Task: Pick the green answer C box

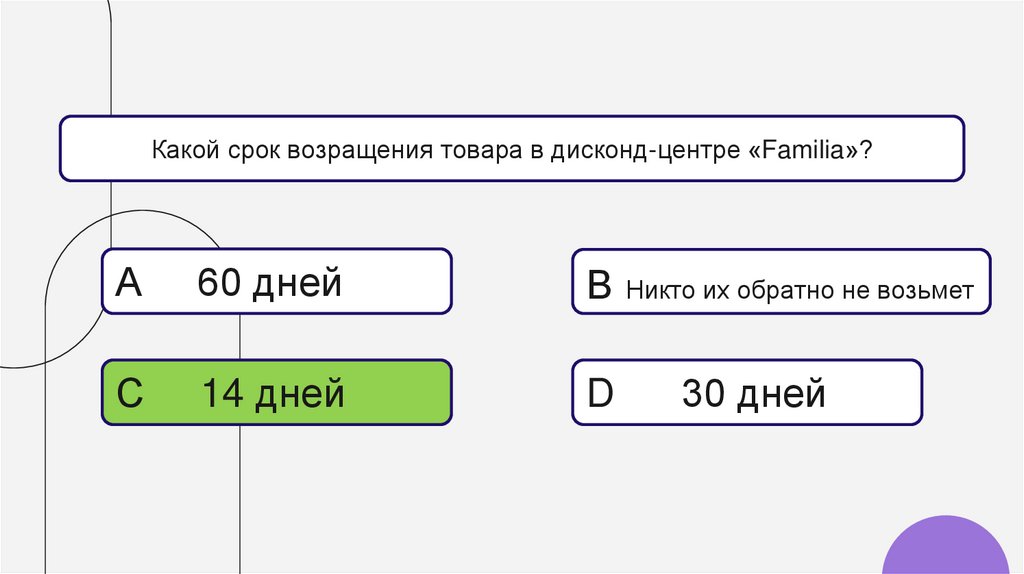Action: click(x=276, y=393)
